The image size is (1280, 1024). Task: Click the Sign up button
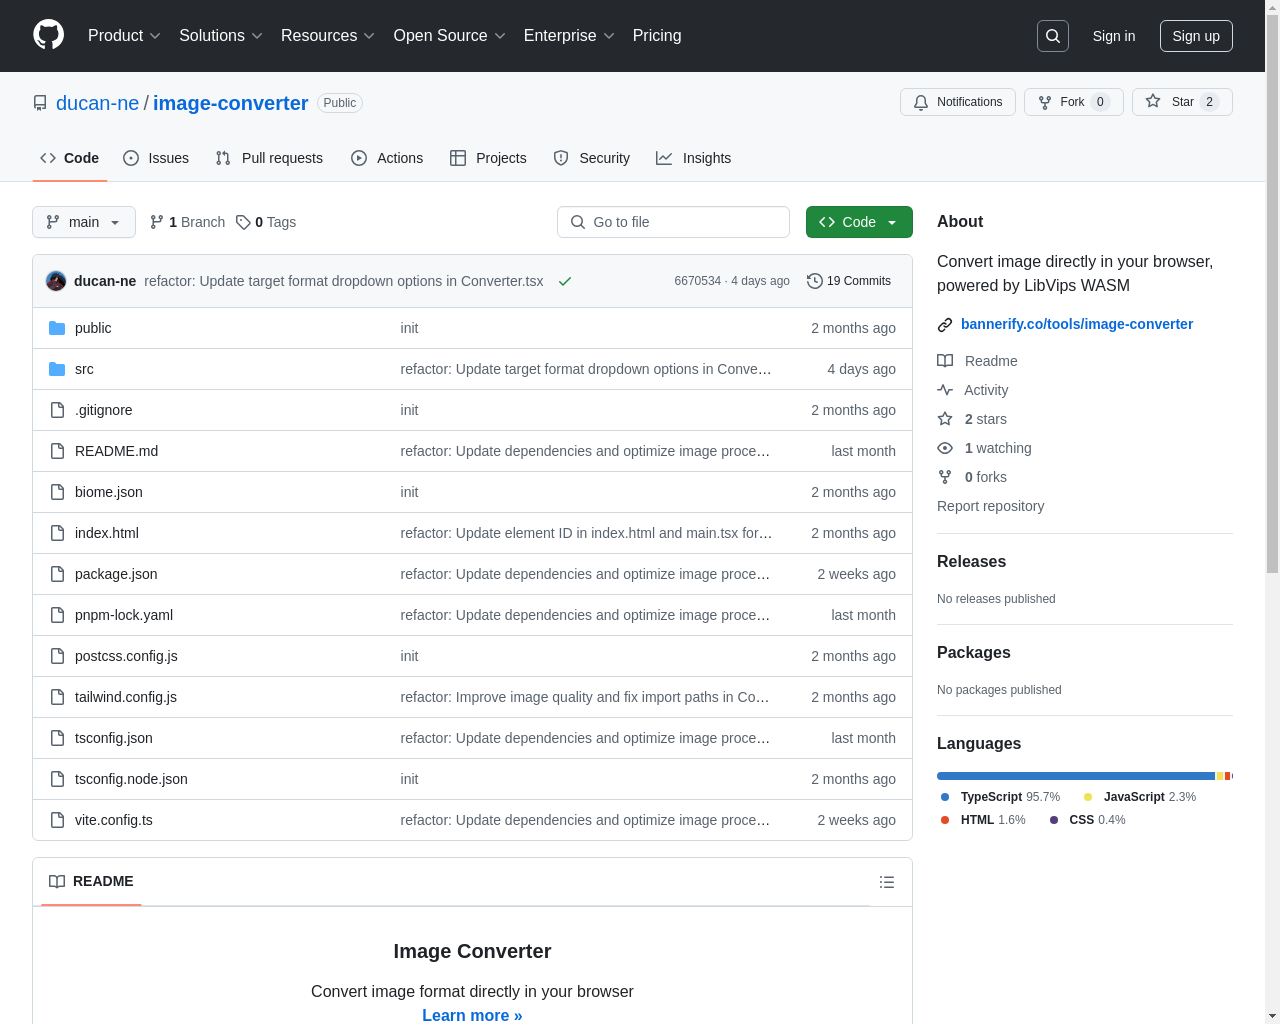click(1196, 36)
